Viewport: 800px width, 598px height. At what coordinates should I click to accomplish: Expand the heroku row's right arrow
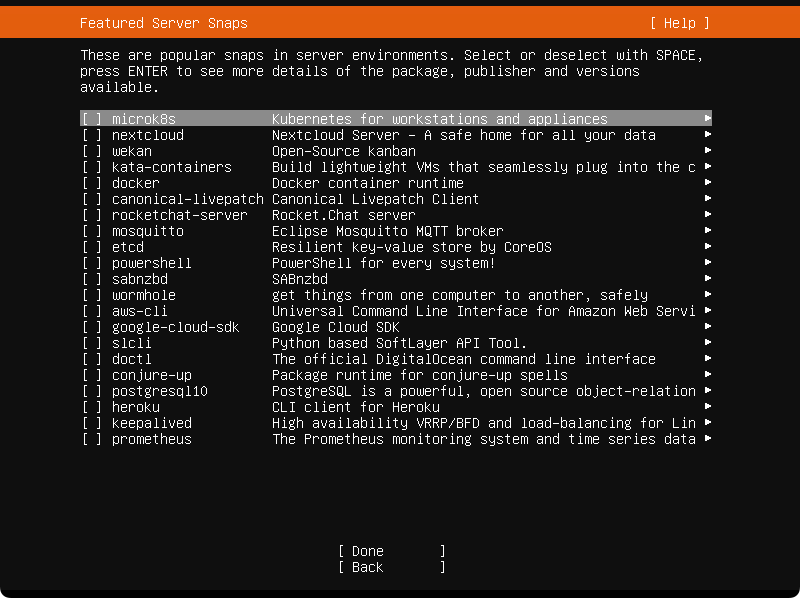coord(707,407)
